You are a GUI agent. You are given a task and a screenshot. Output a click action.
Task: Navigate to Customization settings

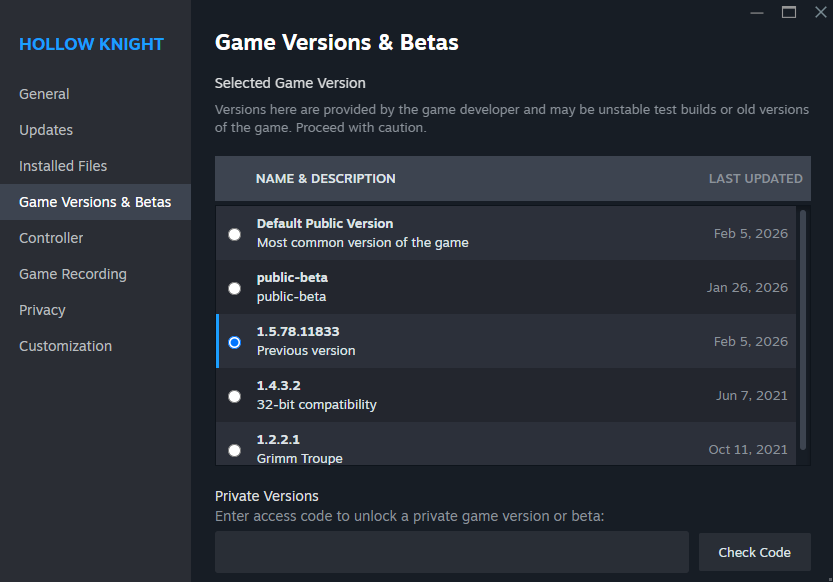tap(65, 346)
